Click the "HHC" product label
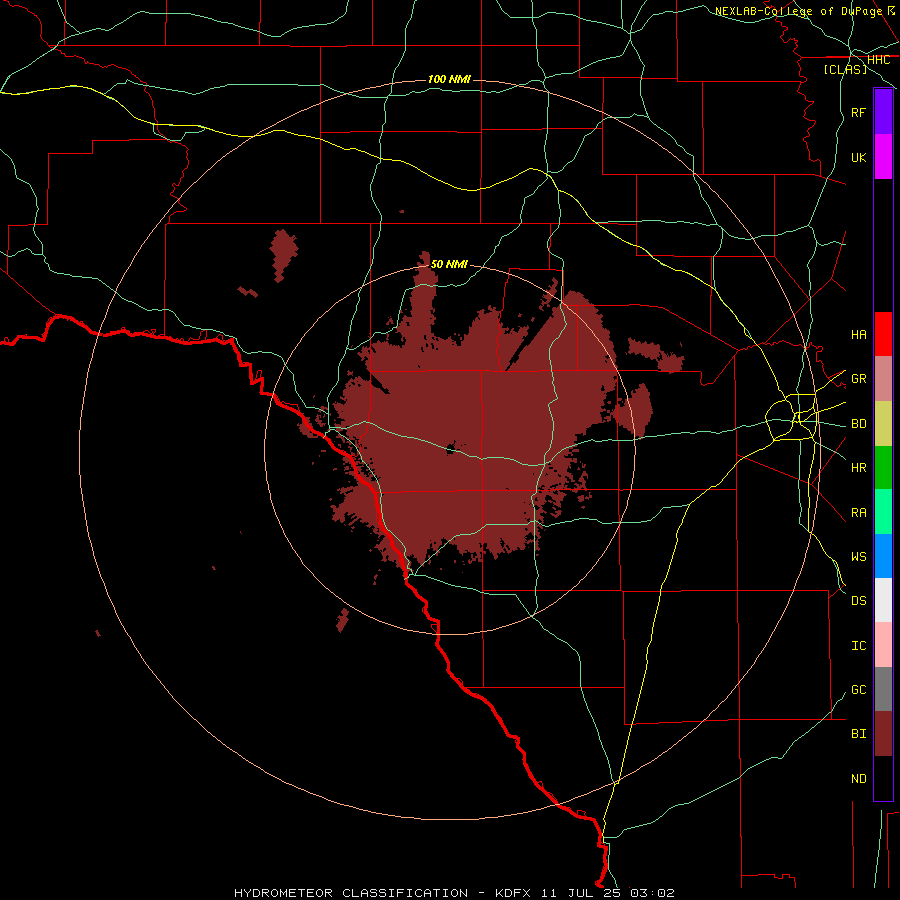This screenshot has width=900, height=900. click(878, 60)
